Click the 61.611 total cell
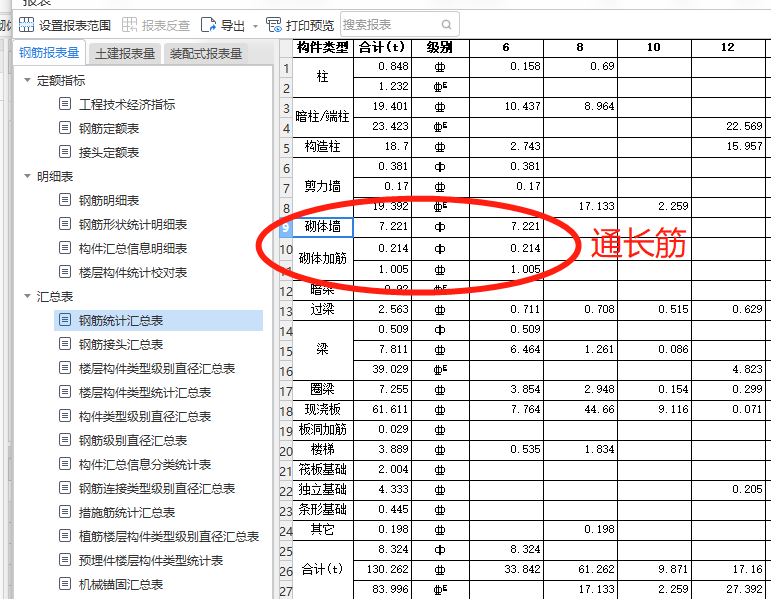This screenshot has width=771, height=599. click(x=383, y=409)
